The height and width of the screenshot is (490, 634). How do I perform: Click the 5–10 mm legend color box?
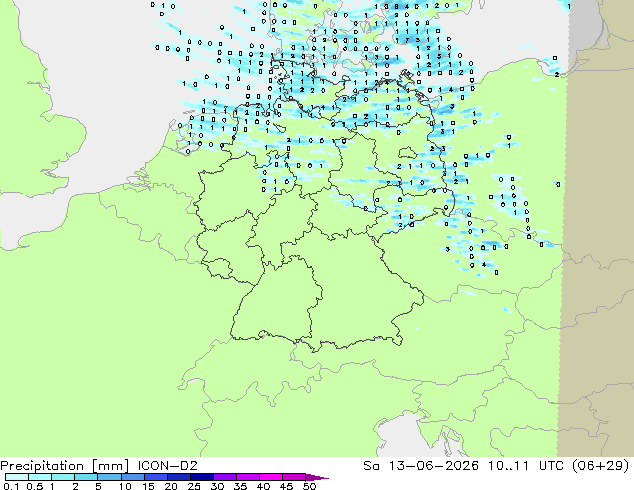(x=109, y=477)
